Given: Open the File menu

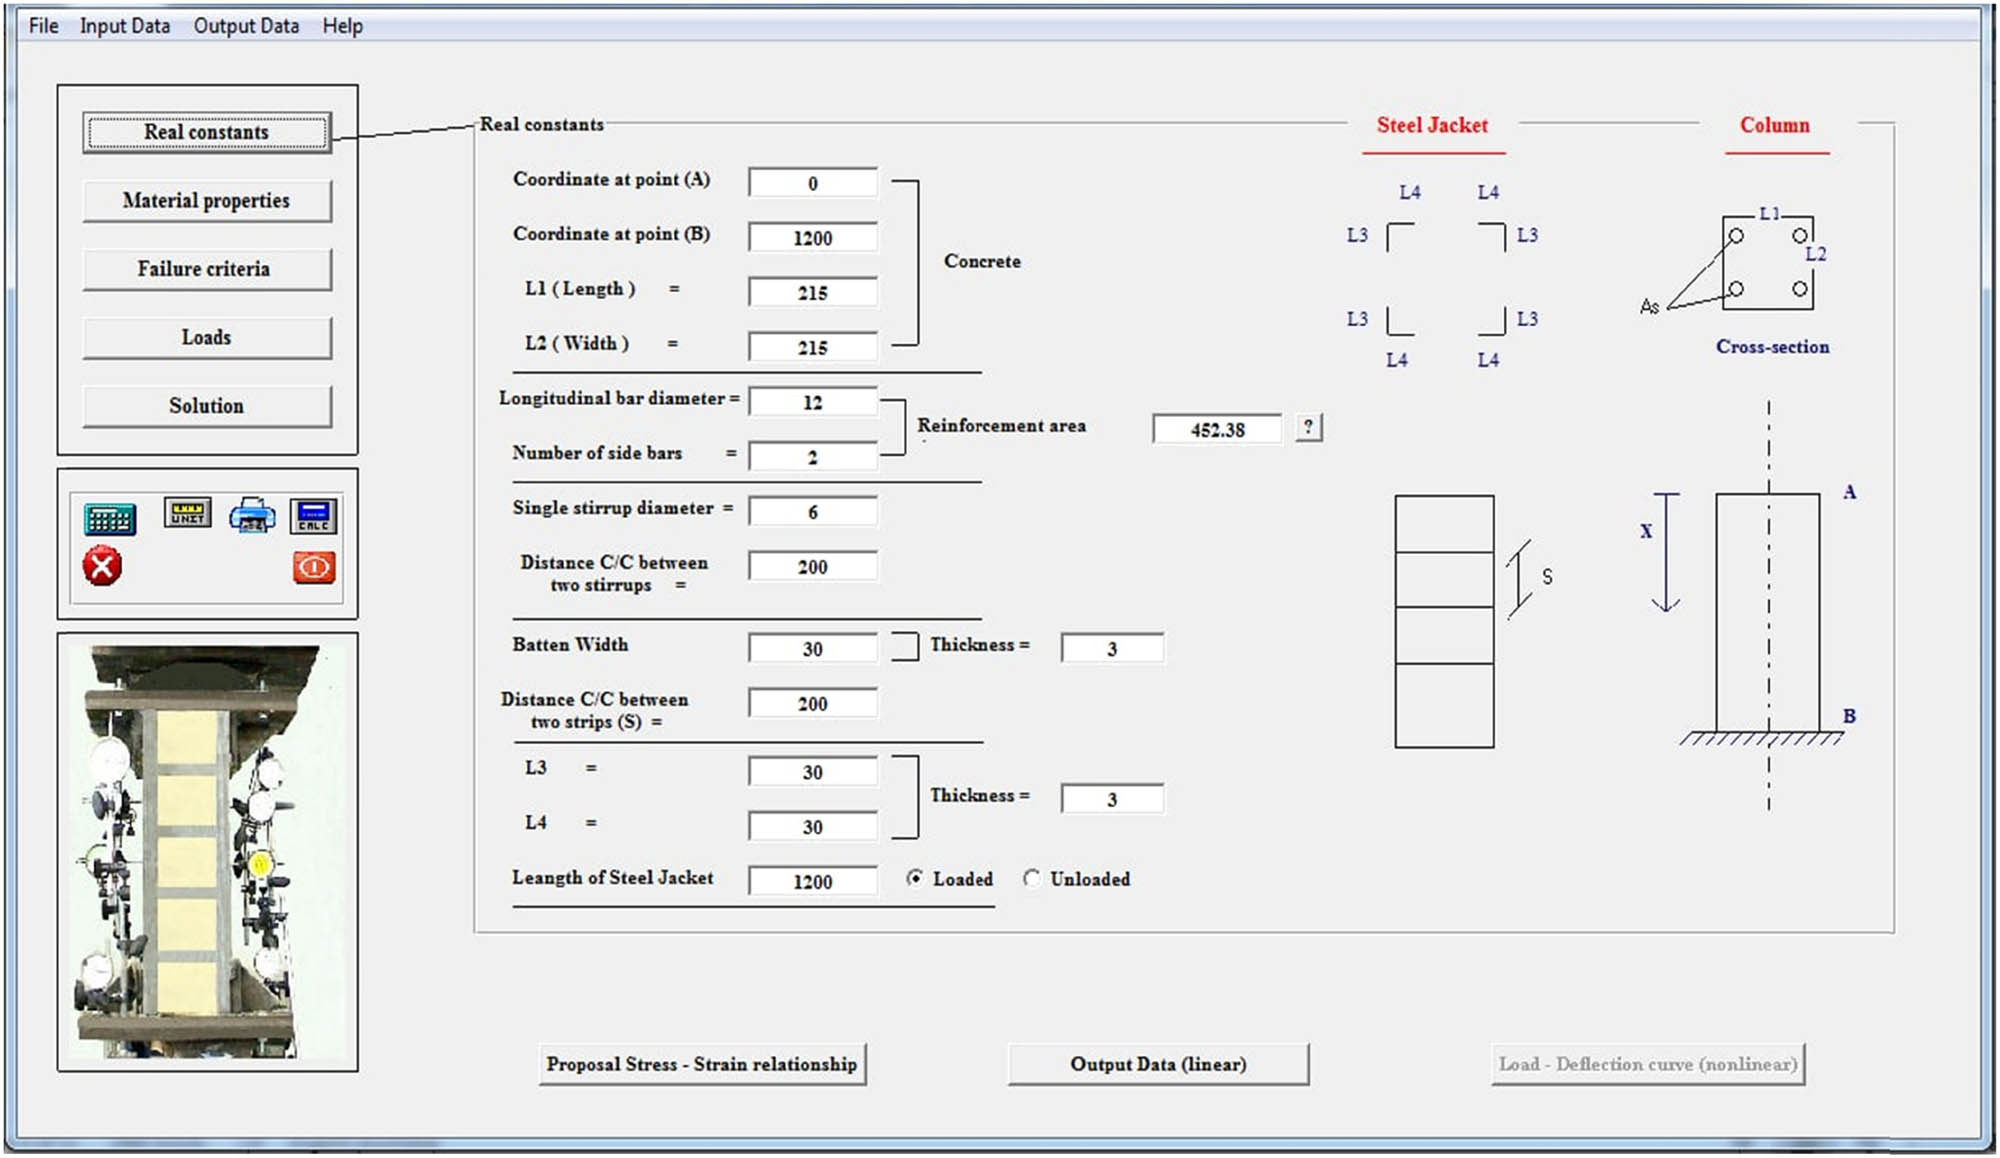Looking at the screenshot, I should 43,26.
